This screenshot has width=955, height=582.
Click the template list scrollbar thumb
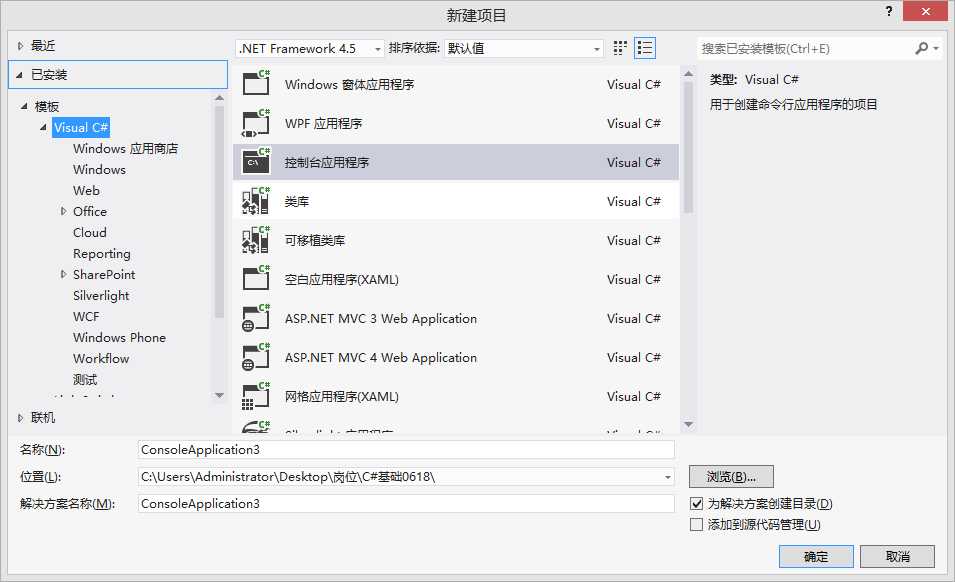point(689,147)
